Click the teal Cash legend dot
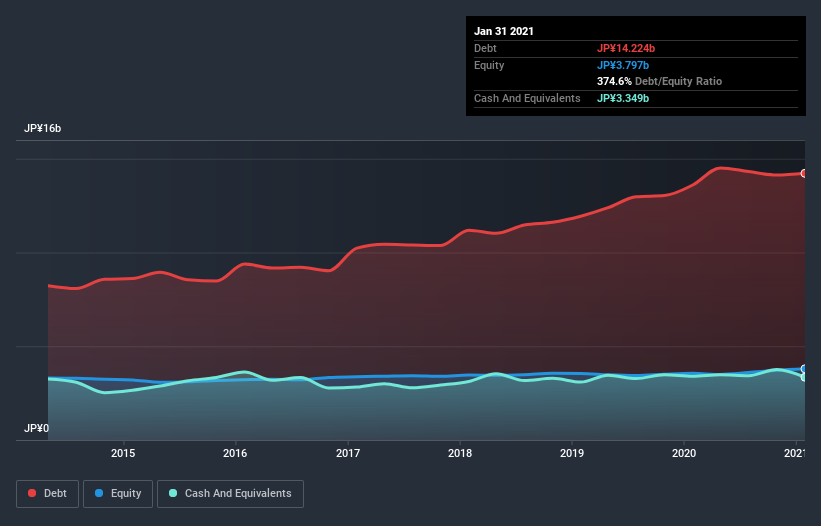Image resolution: width=821 pixels, height=526 pixels. point(173,493)
